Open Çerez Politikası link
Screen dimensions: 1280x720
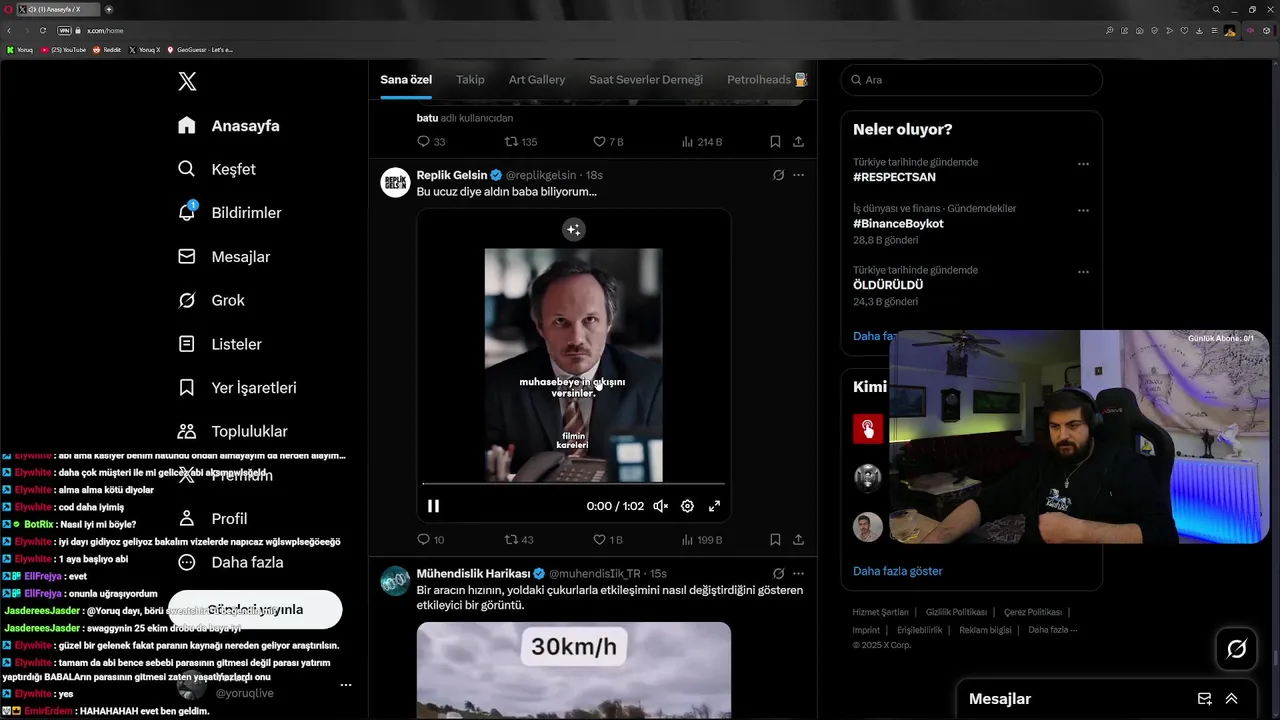[1033, 612]
